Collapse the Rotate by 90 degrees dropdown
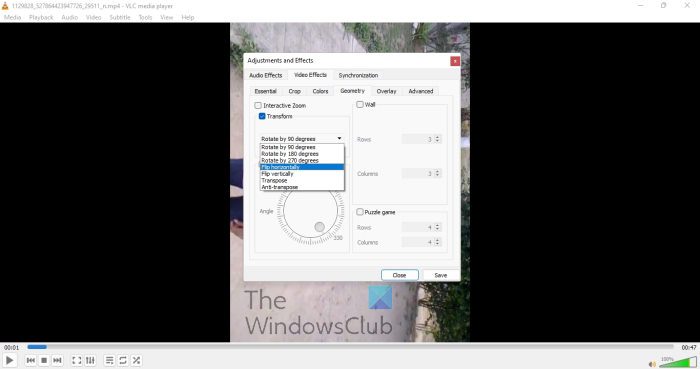 [x=302, y=139]
